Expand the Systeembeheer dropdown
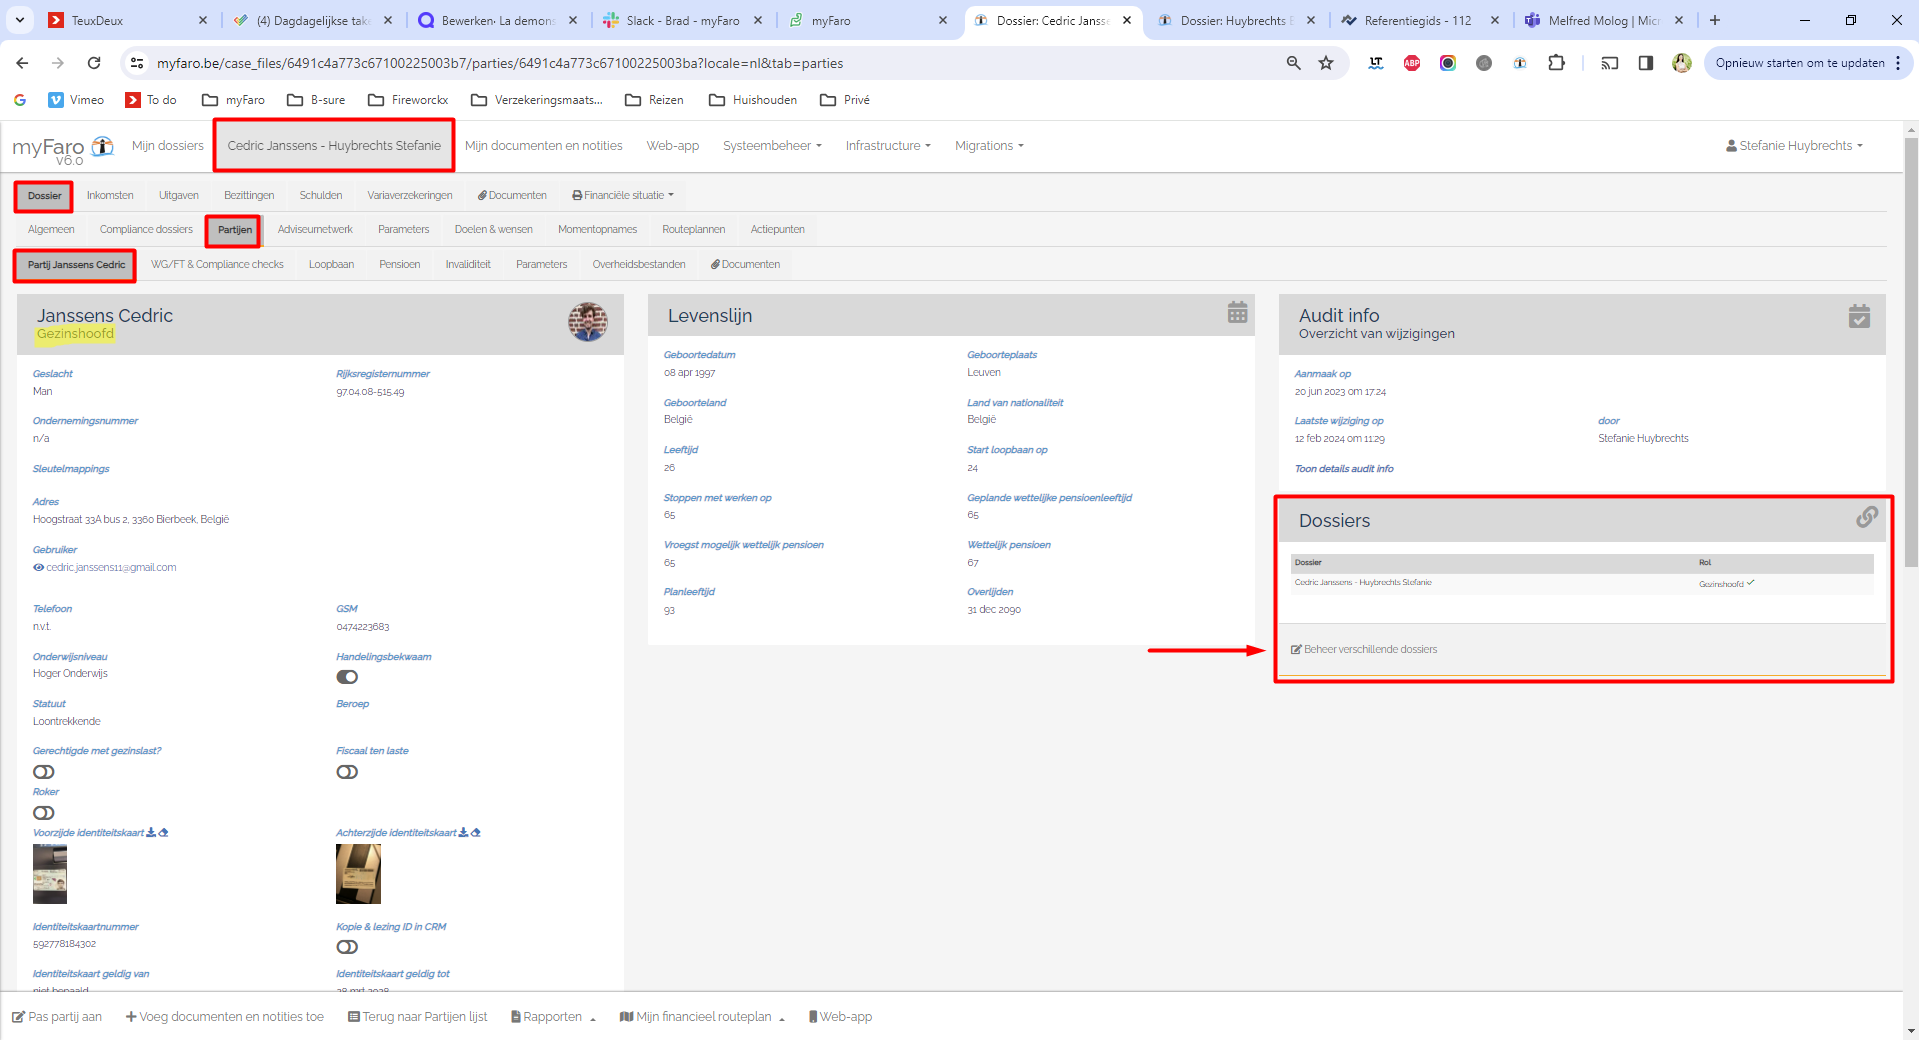The height and width of the screenshot is (1040, 1919). 772,146
